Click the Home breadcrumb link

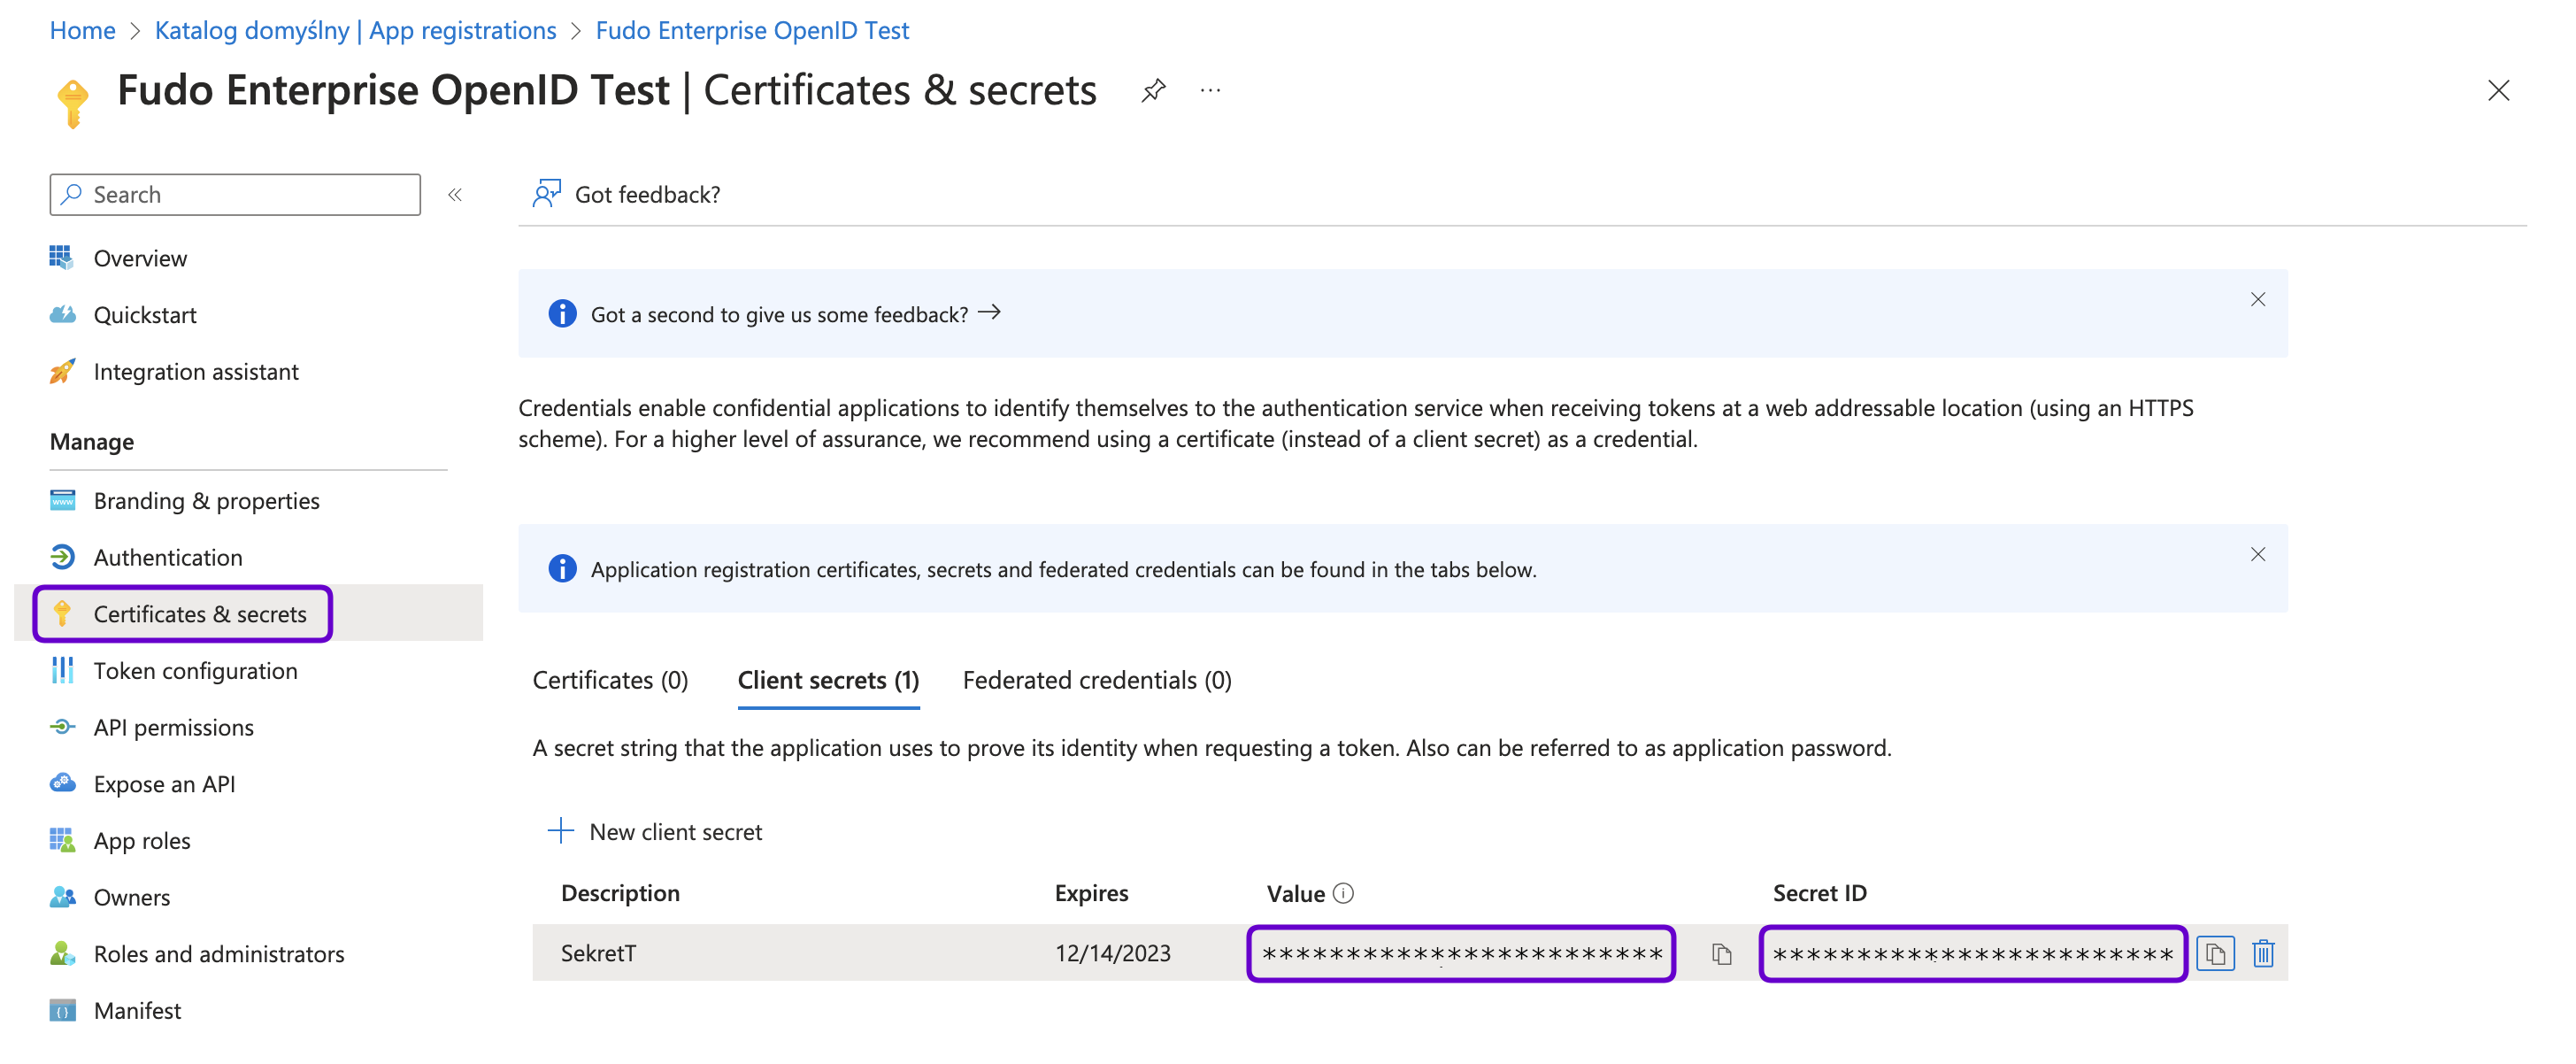point(82,30)
